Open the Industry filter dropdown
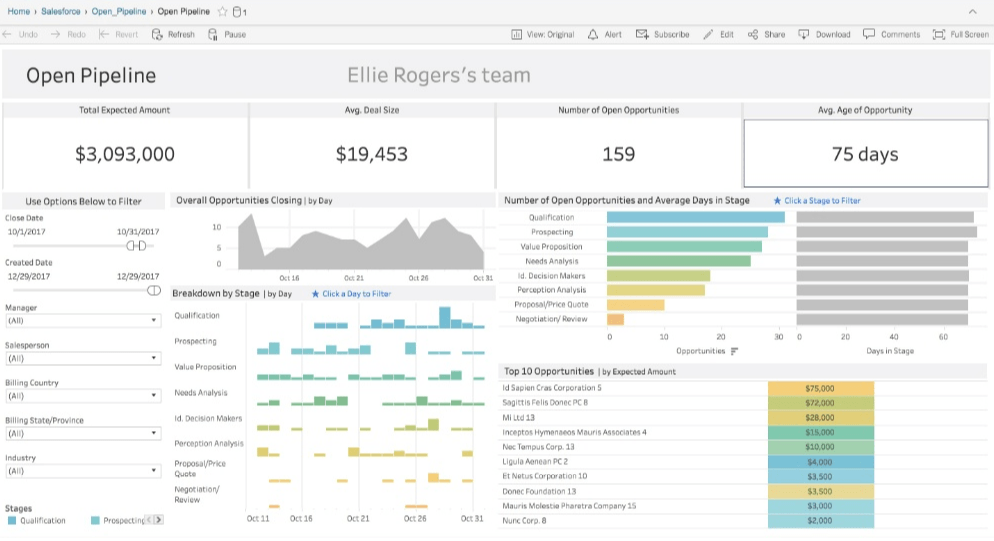 coord(82,470)
